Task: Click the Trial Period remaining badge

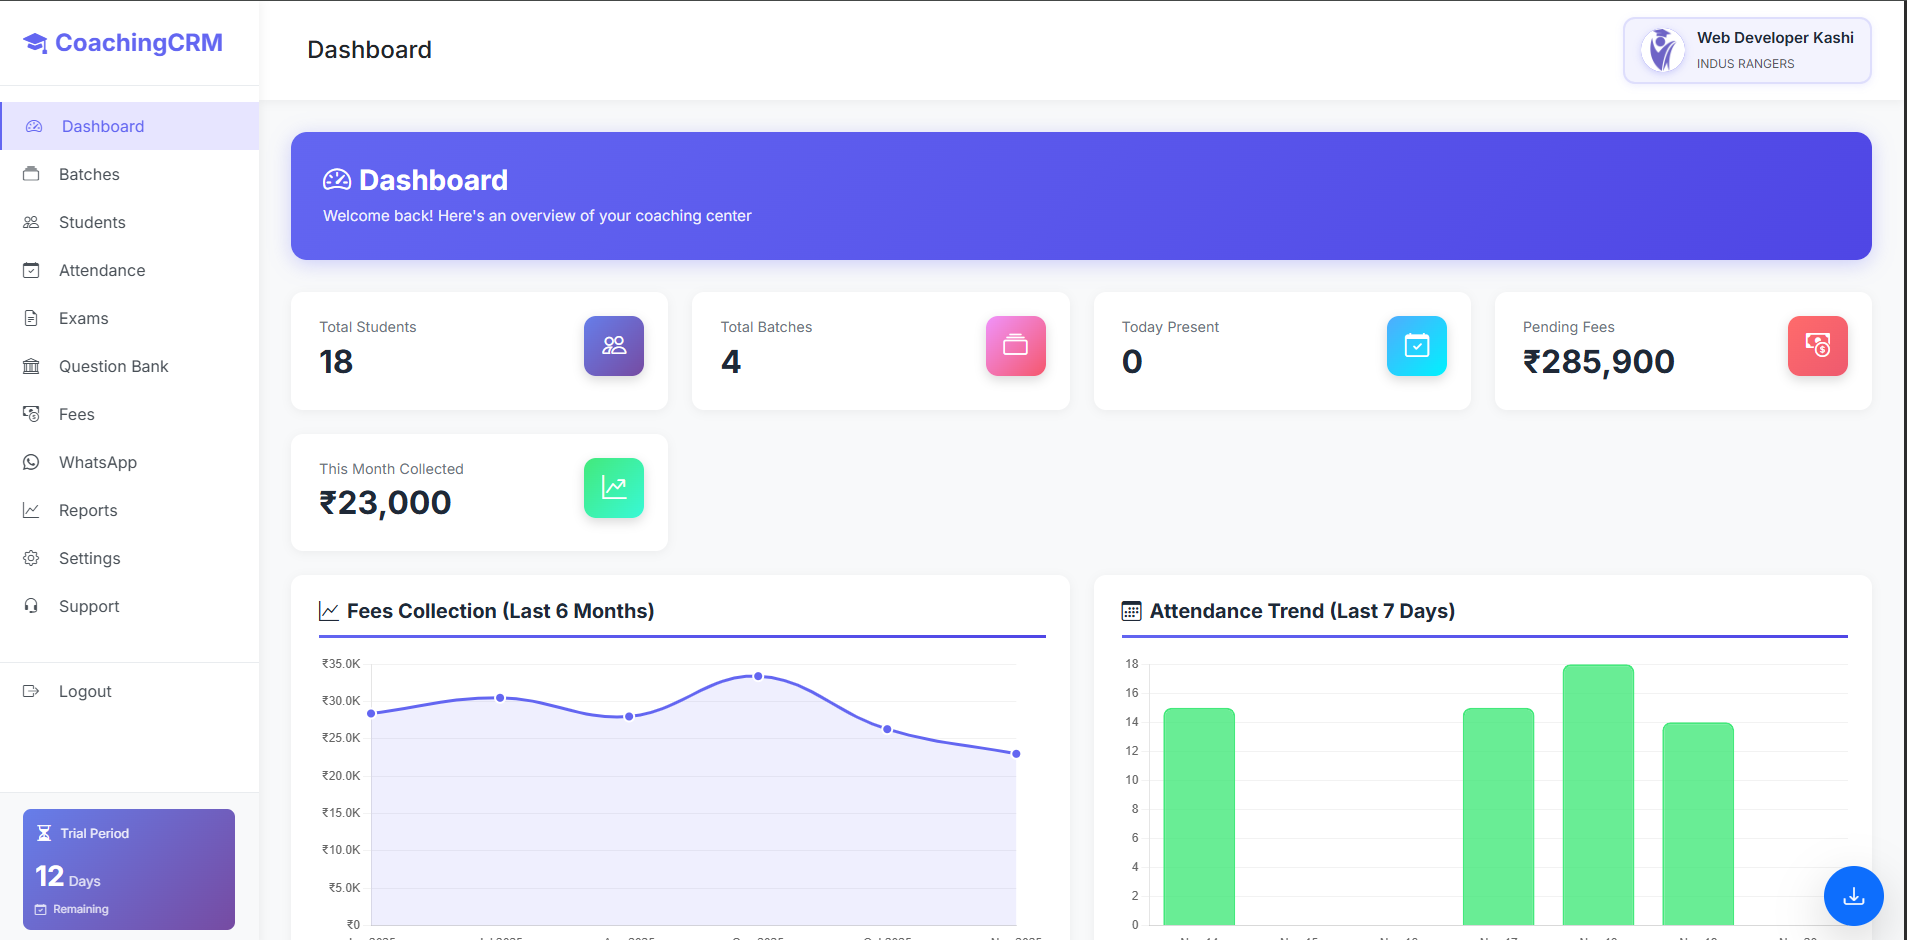Action: [x=128, y=869]
